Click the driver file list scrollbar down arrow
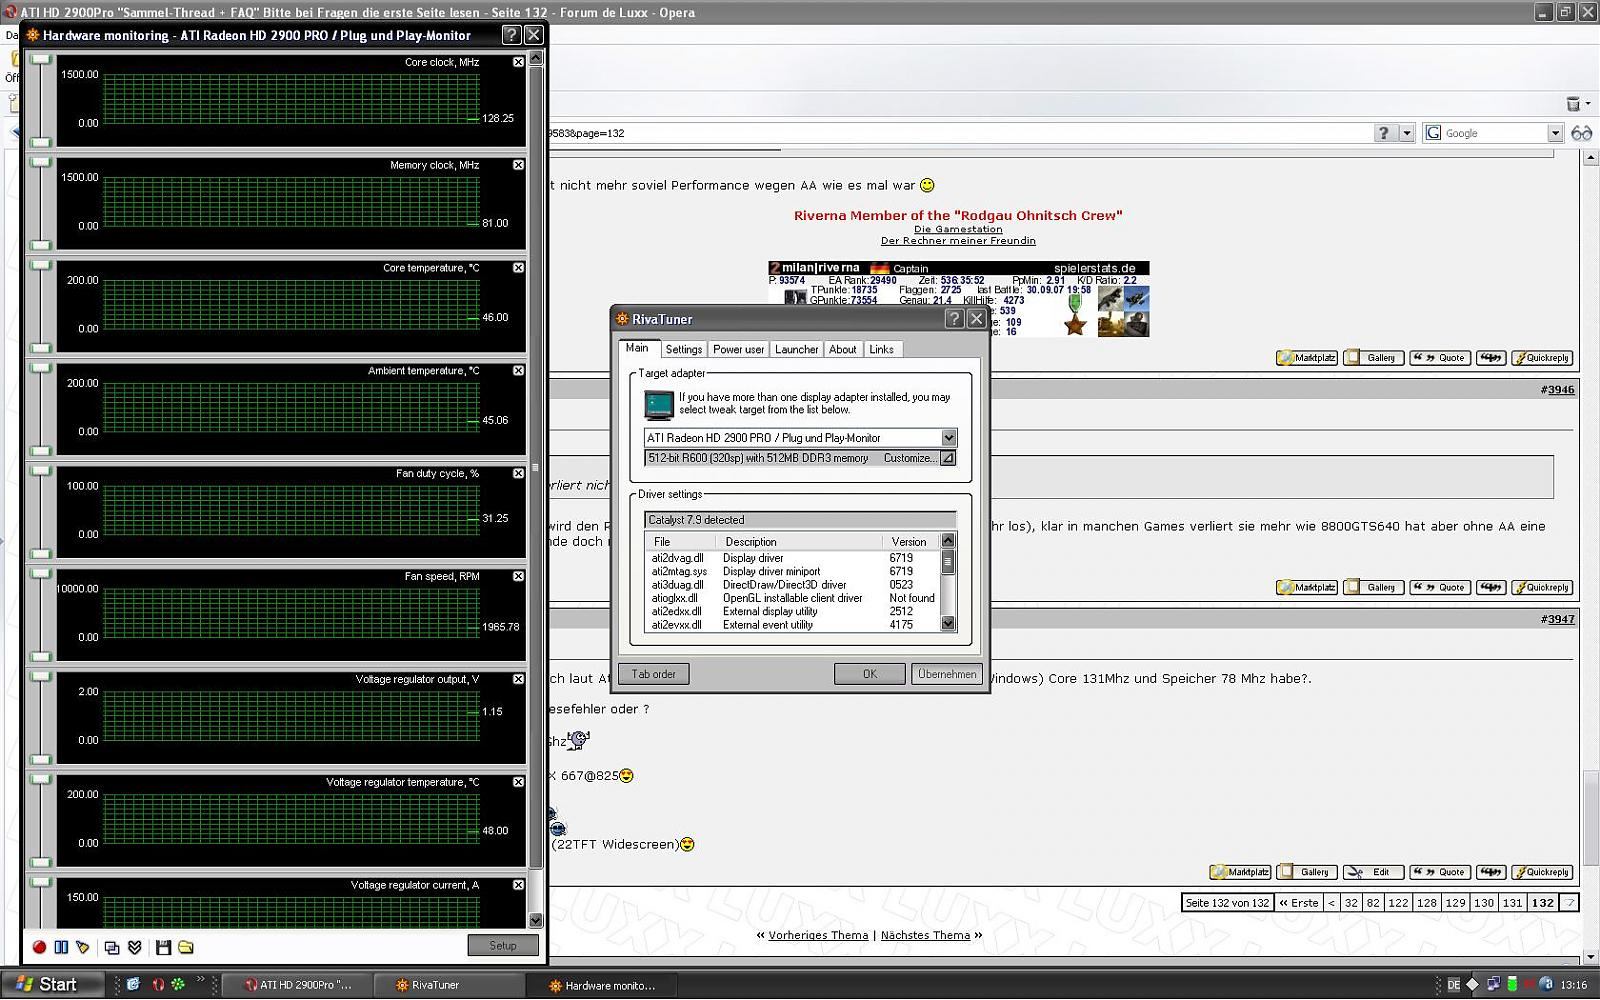Screen dimensions: 1600x1000 pyautogui.click(x=948, y=624)
